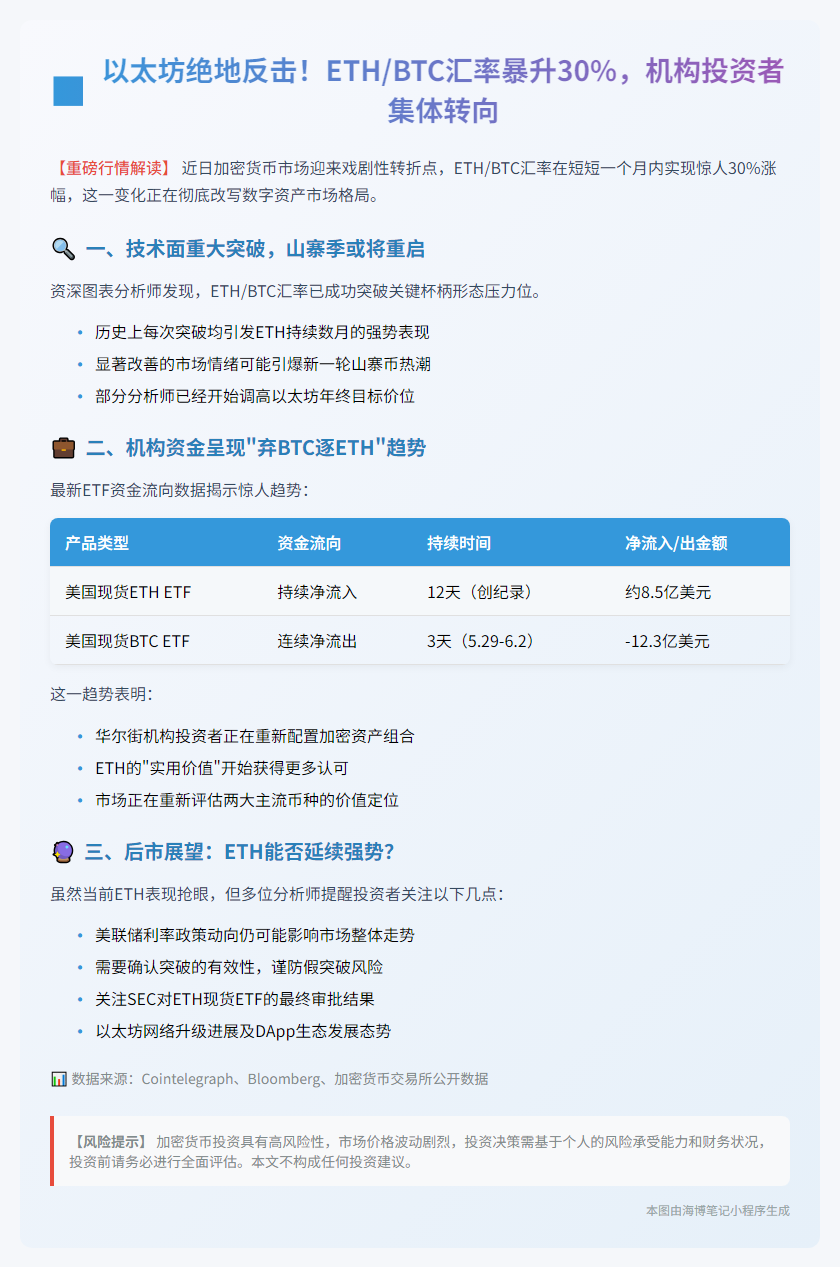Click bullet 美联储利率政策动向仍可能影响市场整体走势
The width and height of the screenshot is (840, 1267).
tap(254, 935)
